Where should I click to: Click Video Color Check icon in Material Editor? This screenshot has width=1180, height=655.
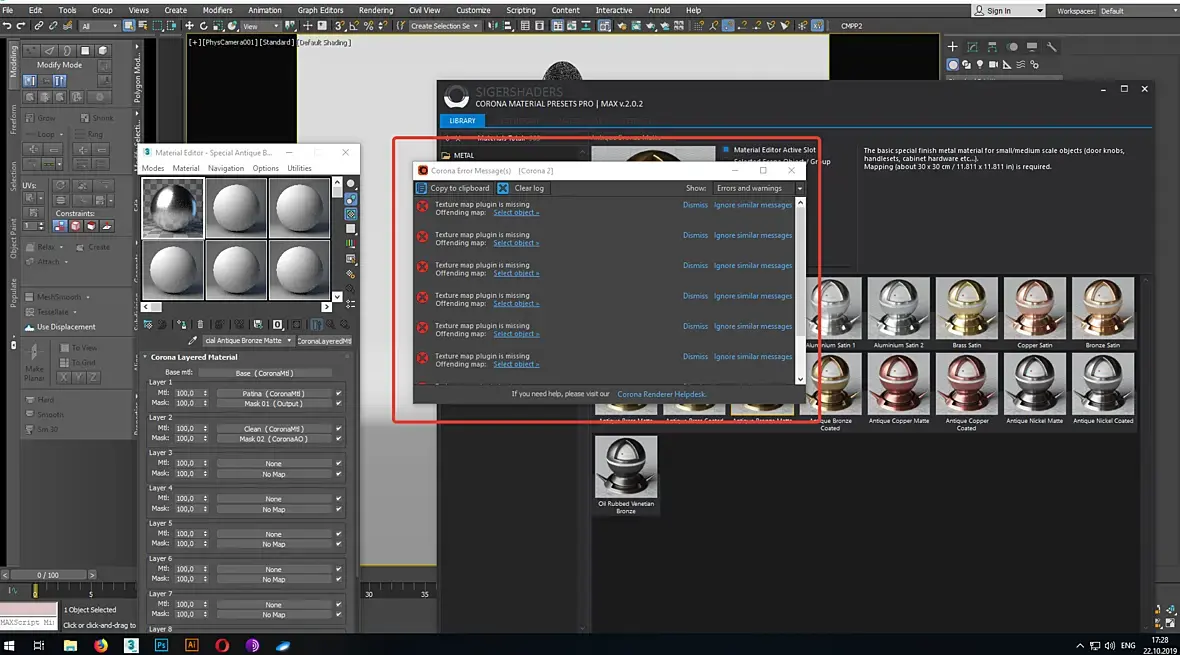pyautogui.click(x=351, y=243)
